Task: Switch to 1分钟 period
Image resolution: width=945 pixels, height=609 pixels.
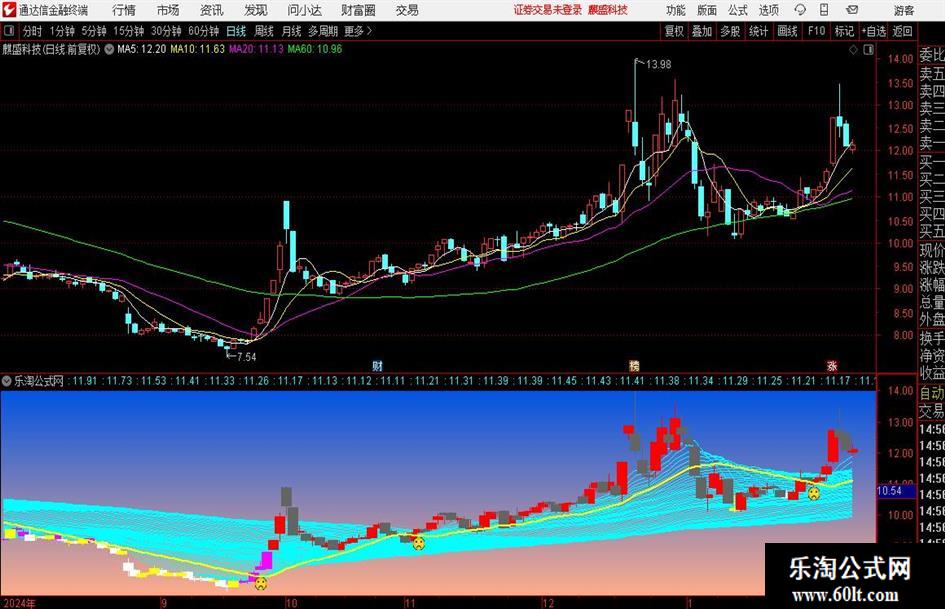Action: 61,31
